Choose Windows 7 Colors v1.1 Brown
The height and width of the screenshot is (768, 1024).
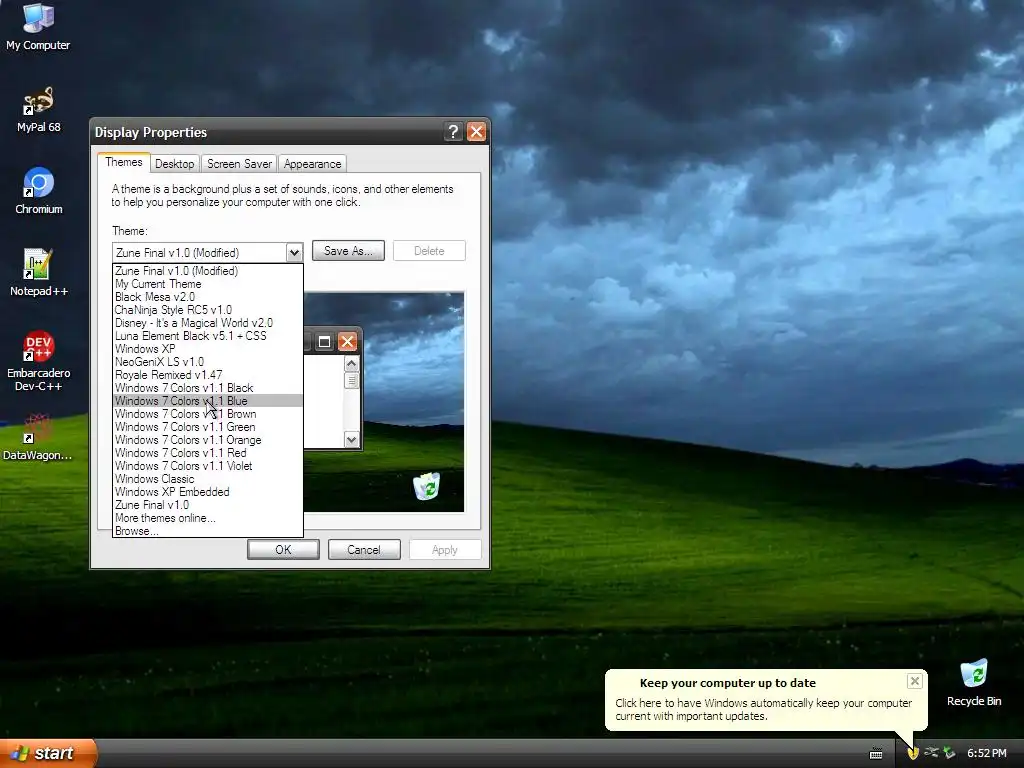pyautogui.click(x=208, y=414)
